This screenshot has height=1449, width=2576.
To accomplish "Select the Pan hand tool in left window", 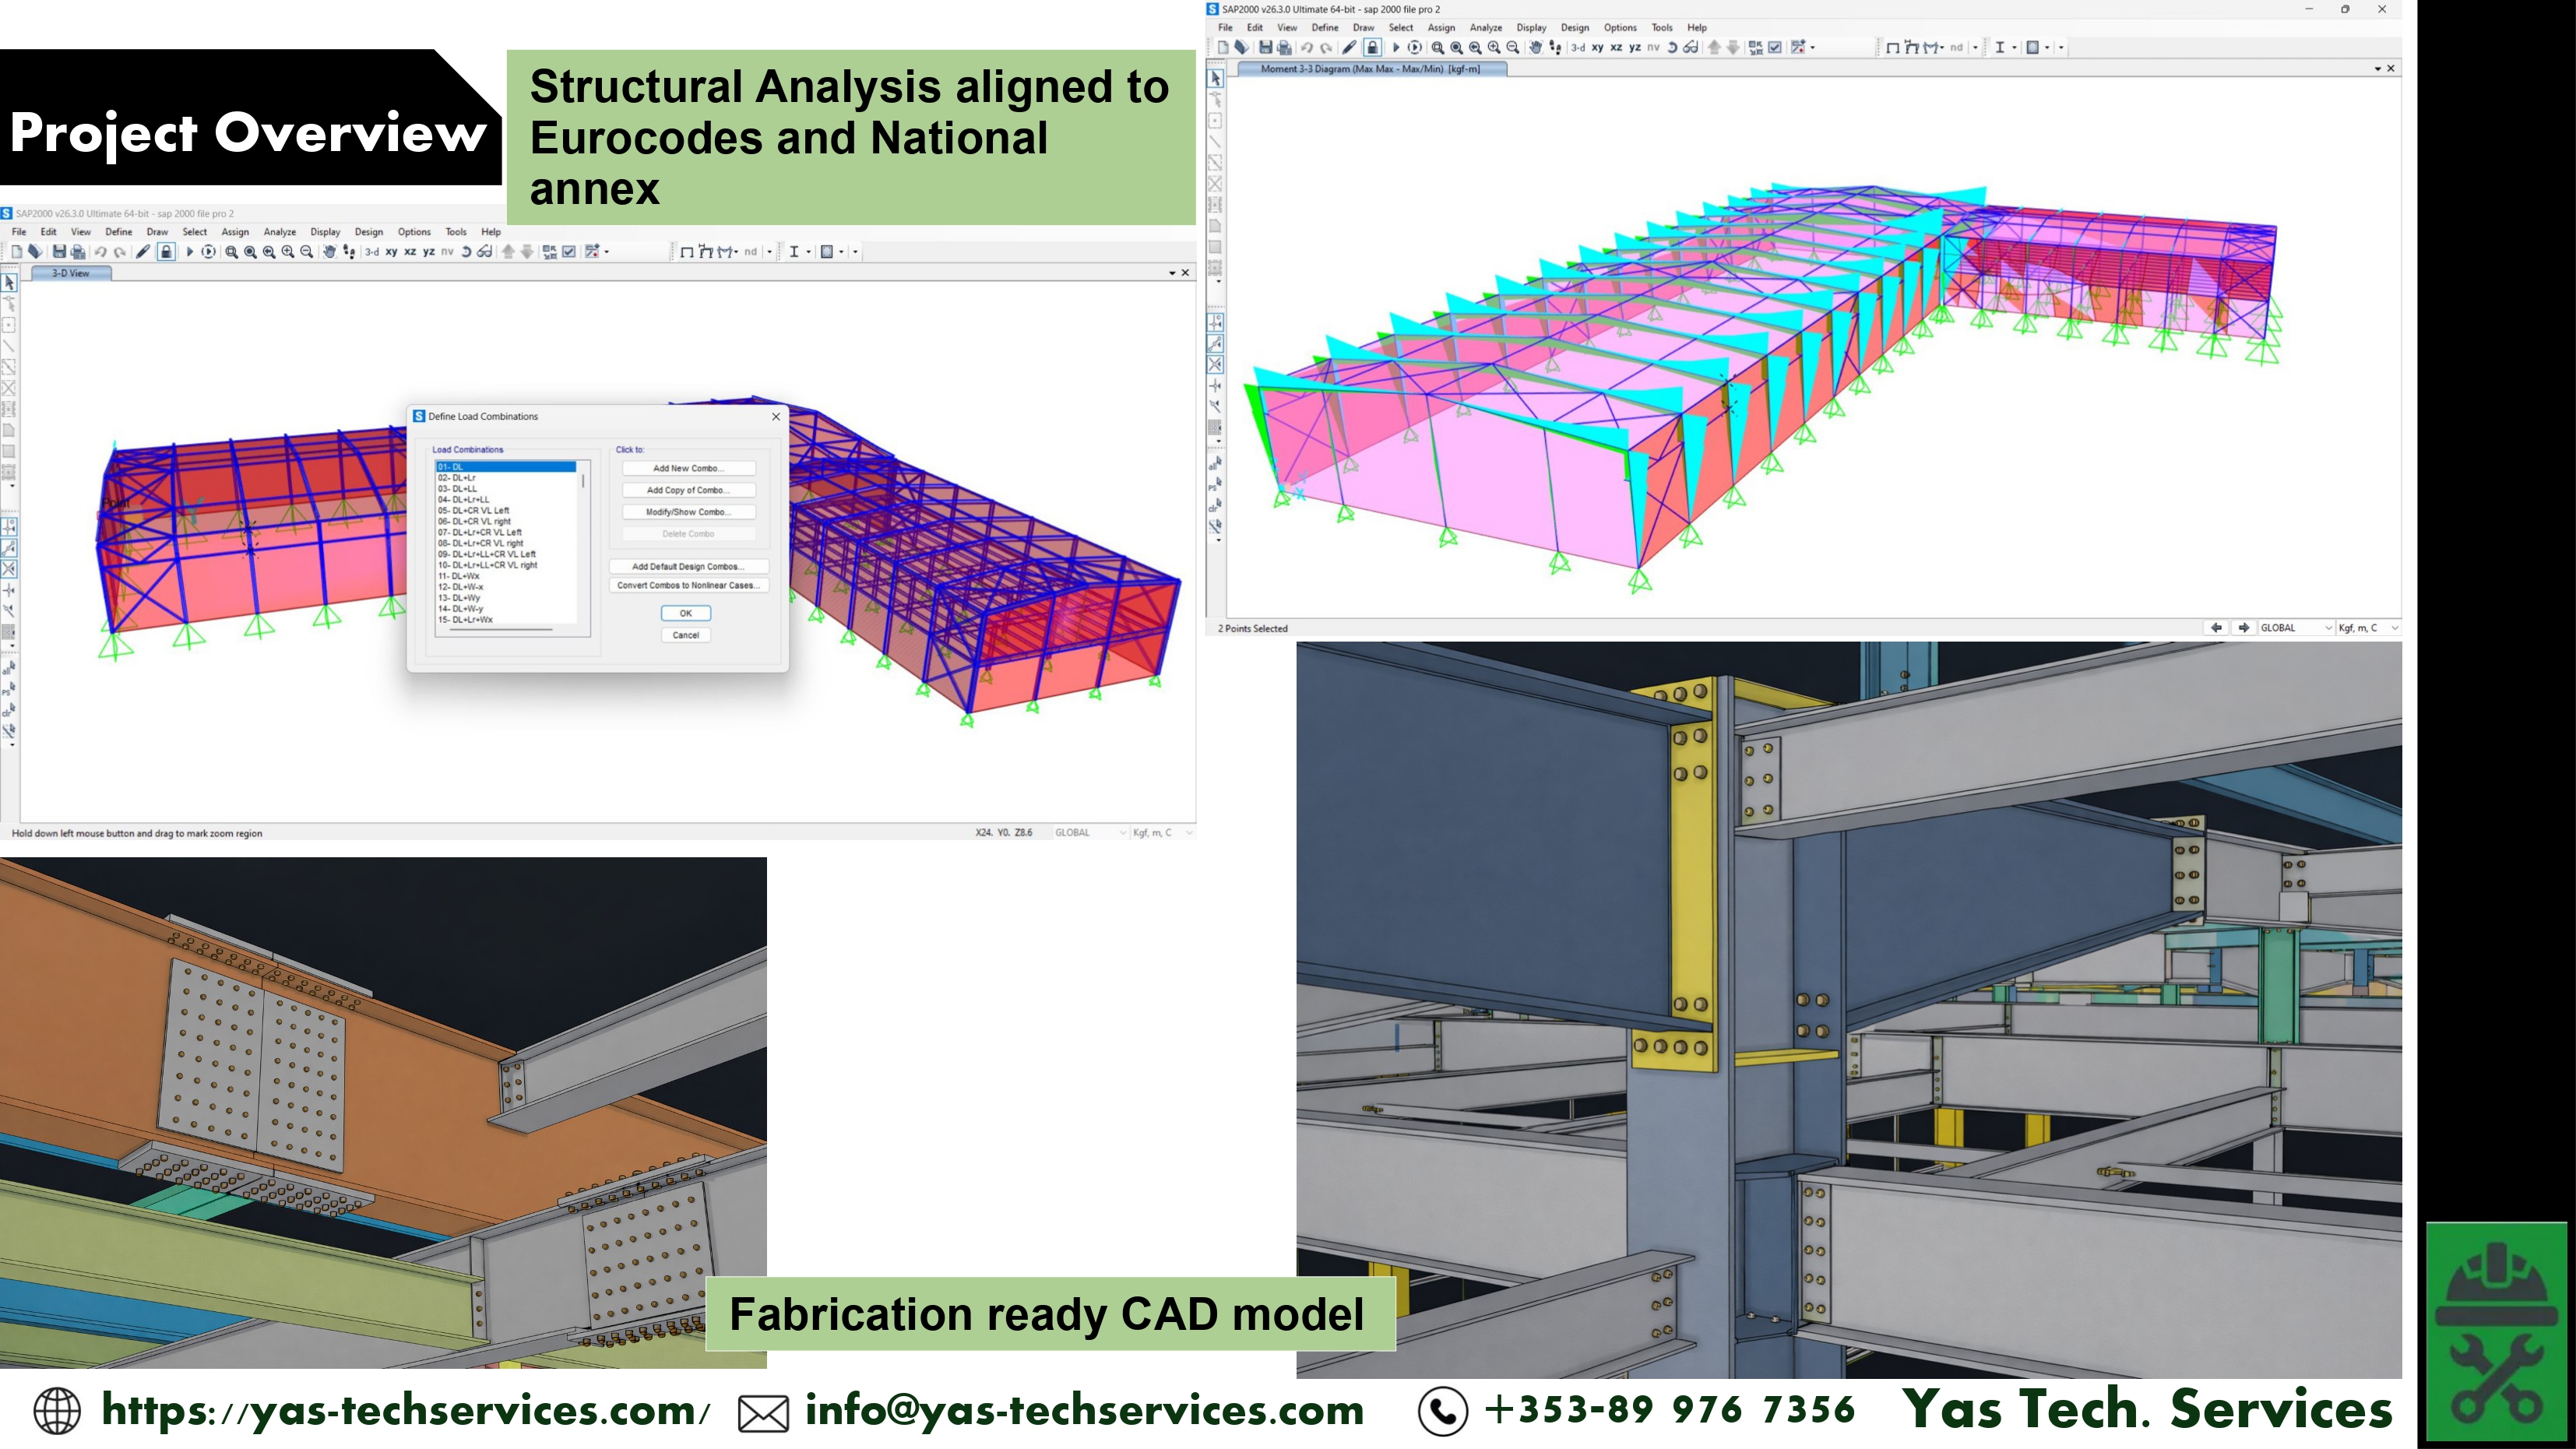I will (329, 252).
